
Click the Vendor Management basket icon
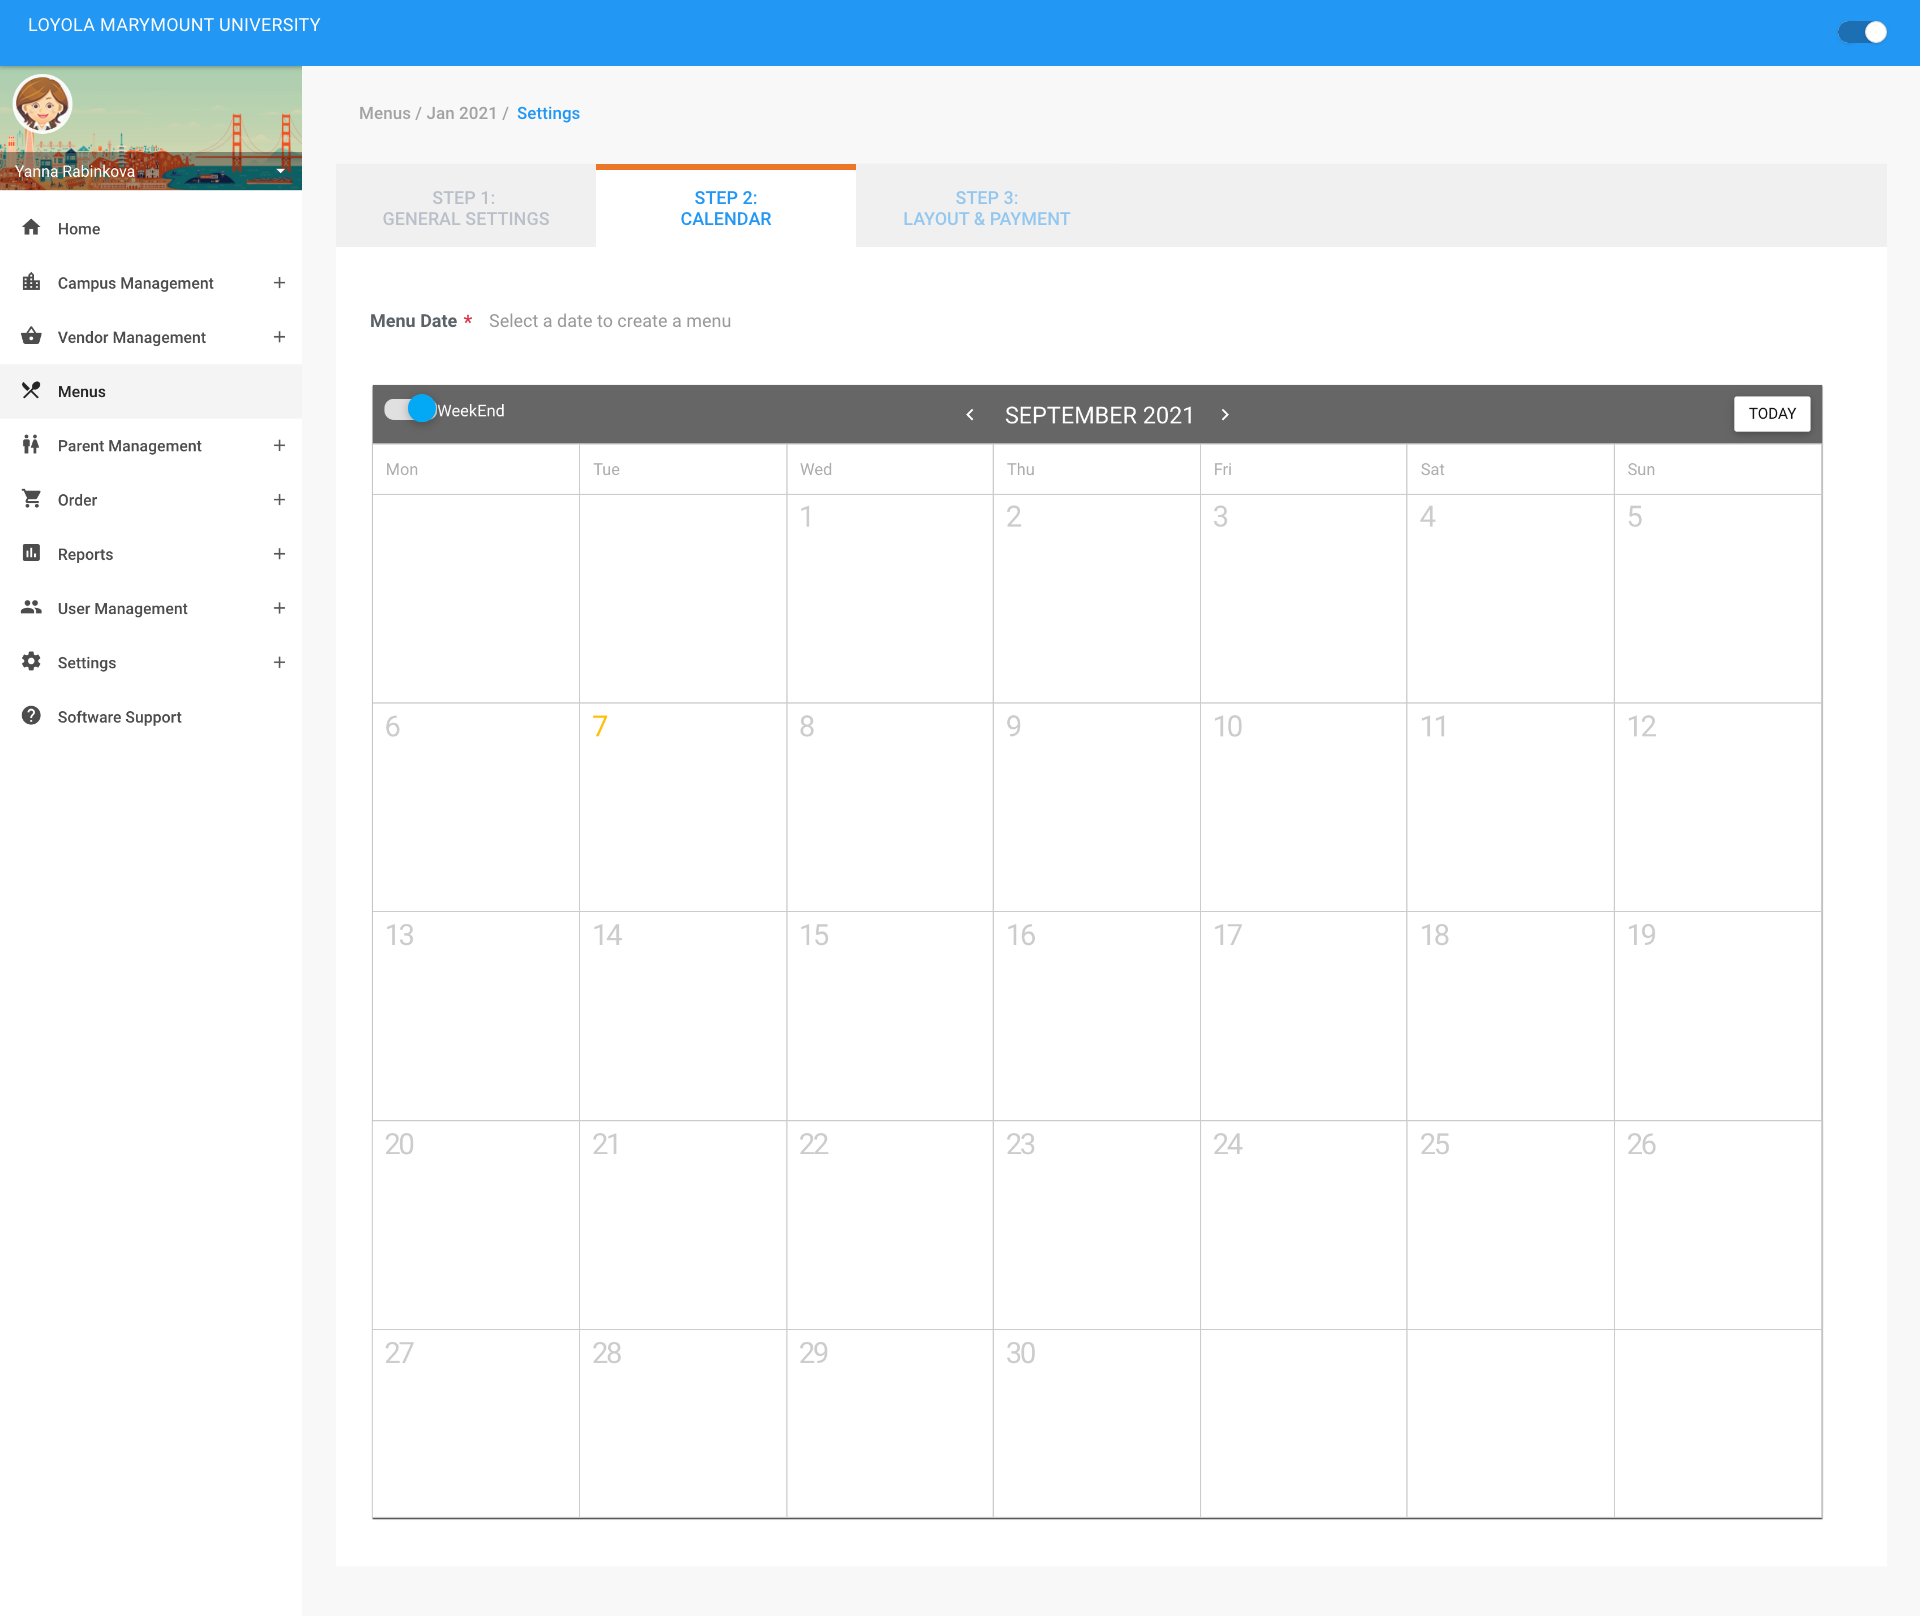coord(31,337)
